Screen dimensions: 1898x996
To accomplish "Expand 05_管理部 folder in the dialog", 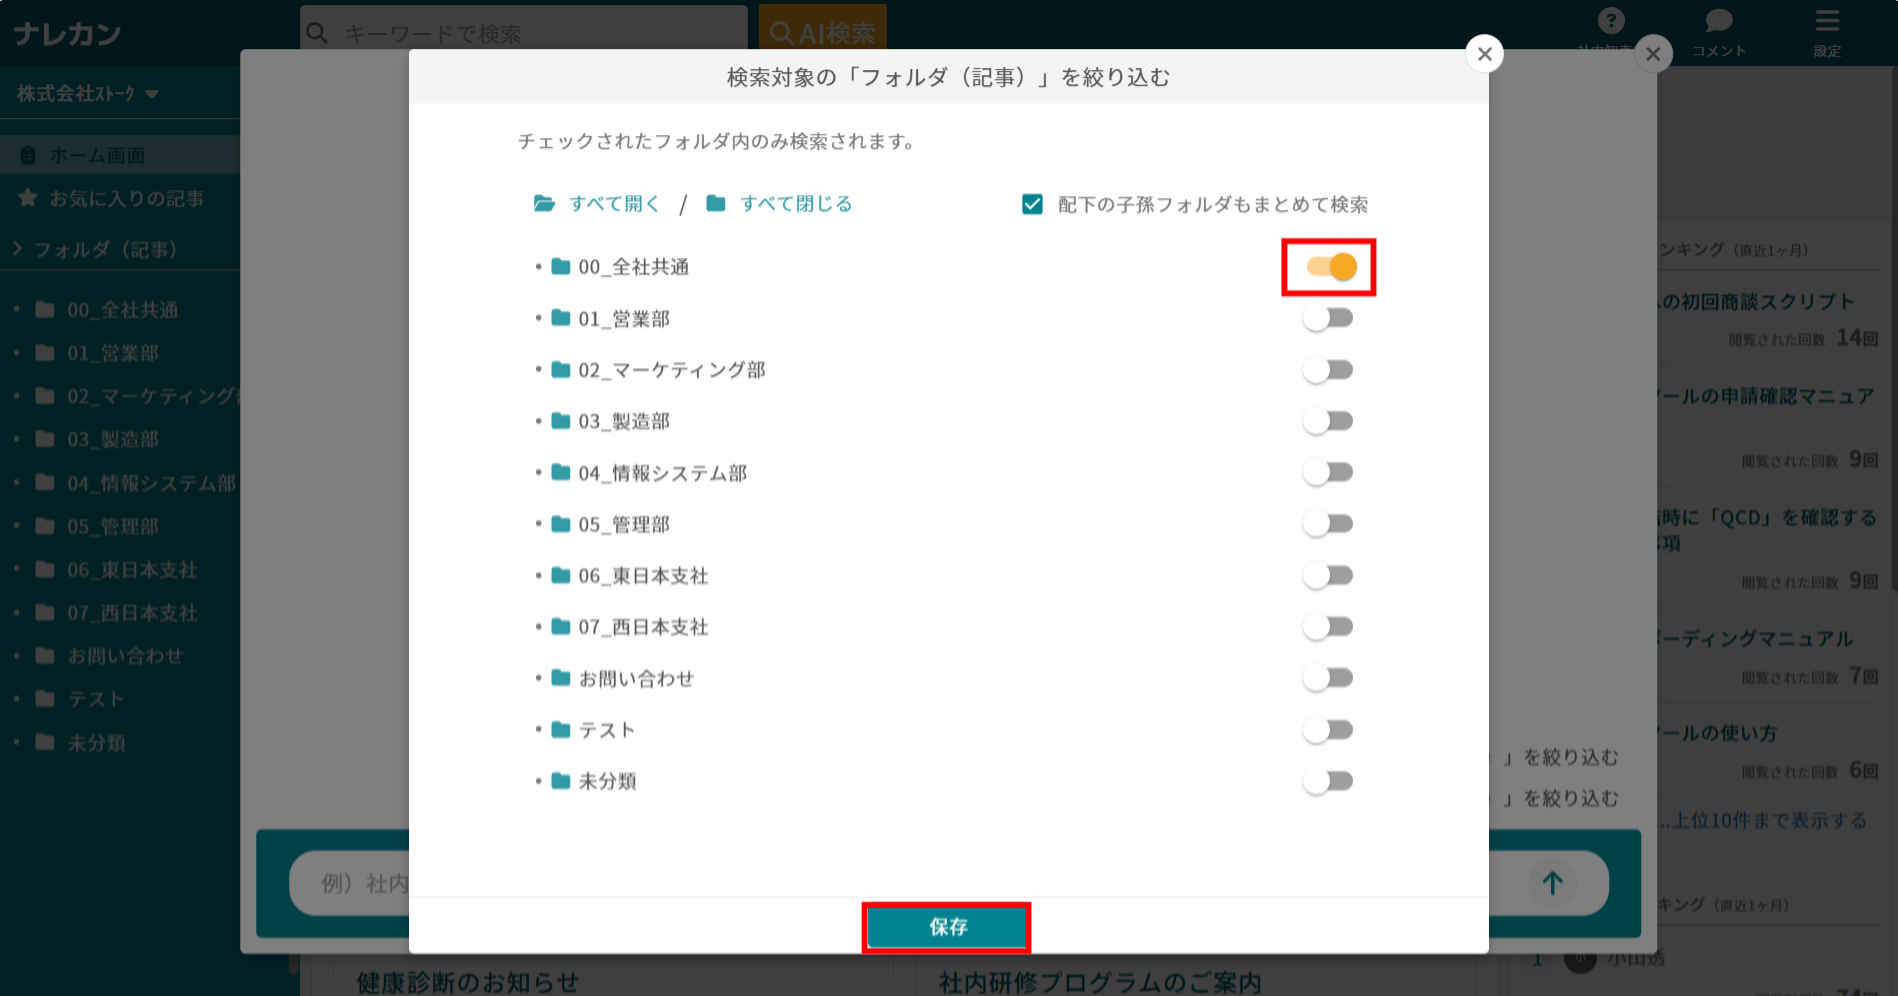I will 539,525.
